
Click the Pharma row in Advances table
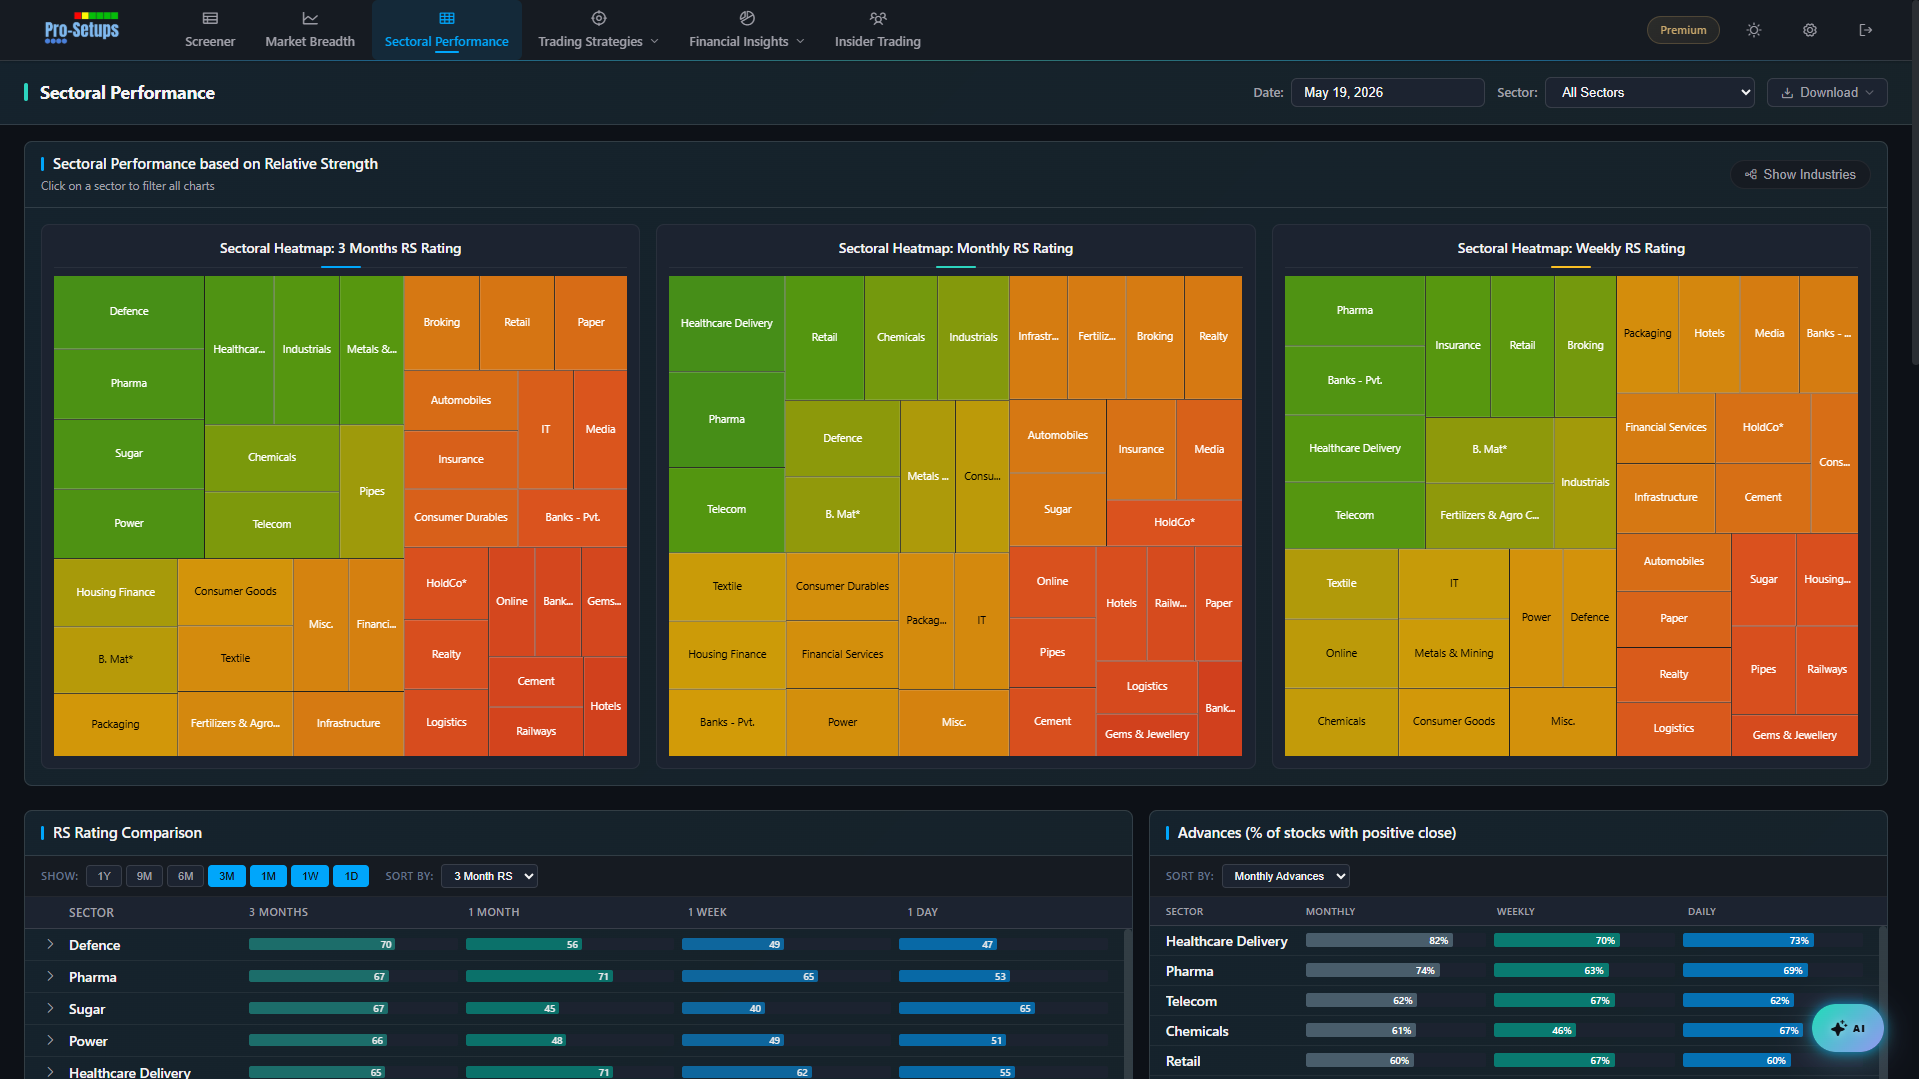pyautogui.click(x=1514, y=971)
